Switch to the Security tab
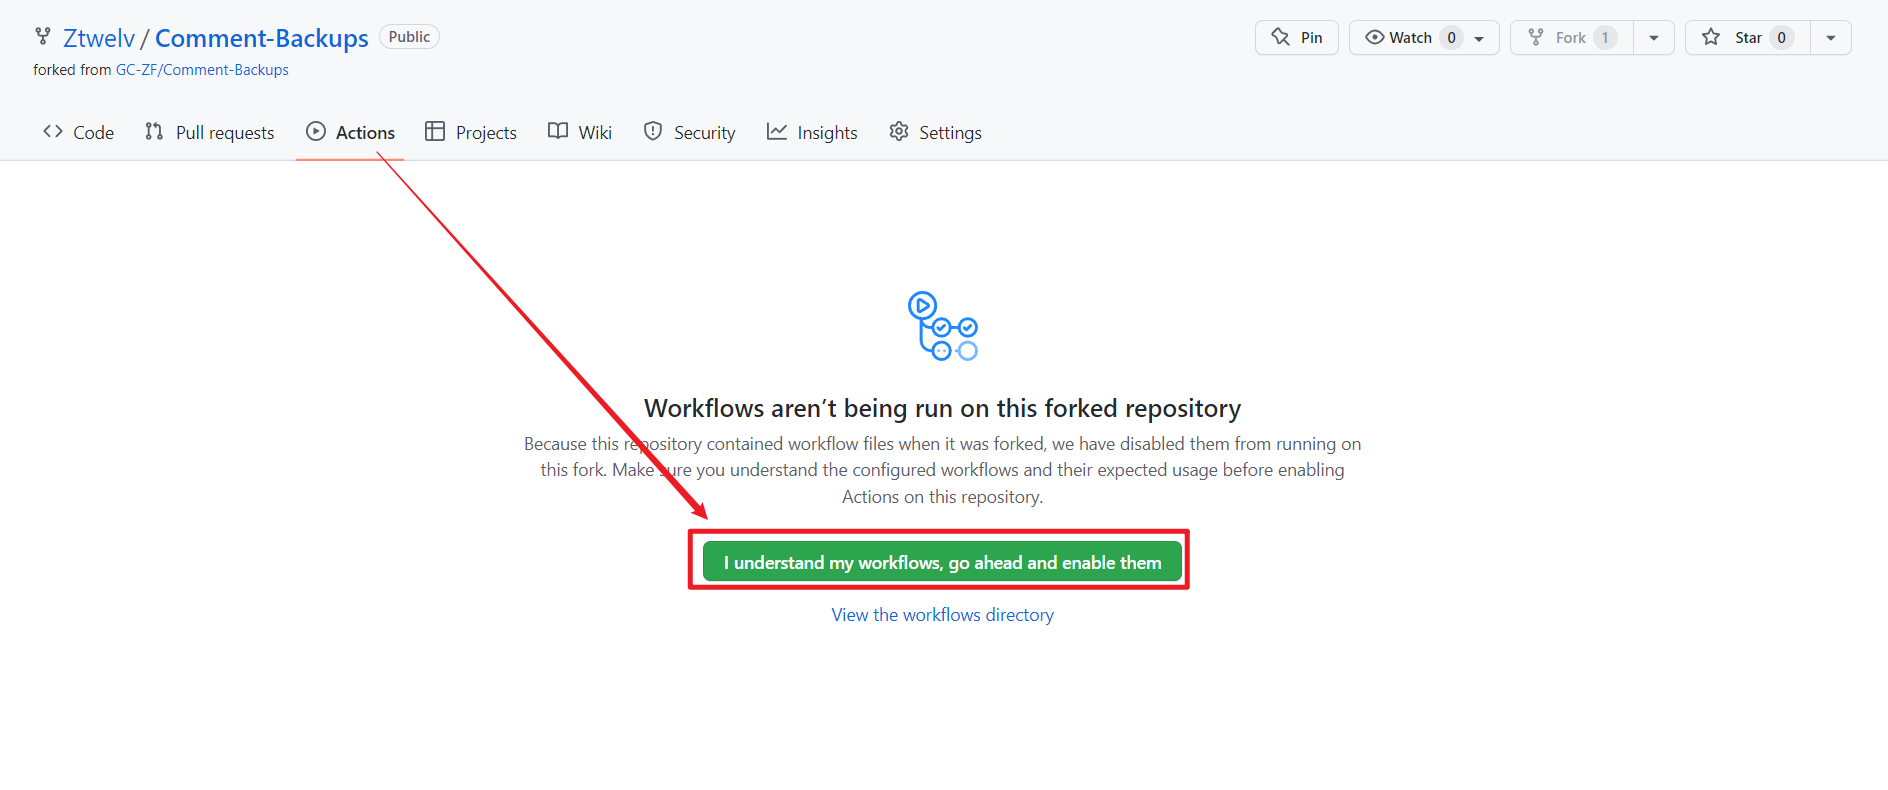This screenshot has width=1888, height=790. pos(689,132)
